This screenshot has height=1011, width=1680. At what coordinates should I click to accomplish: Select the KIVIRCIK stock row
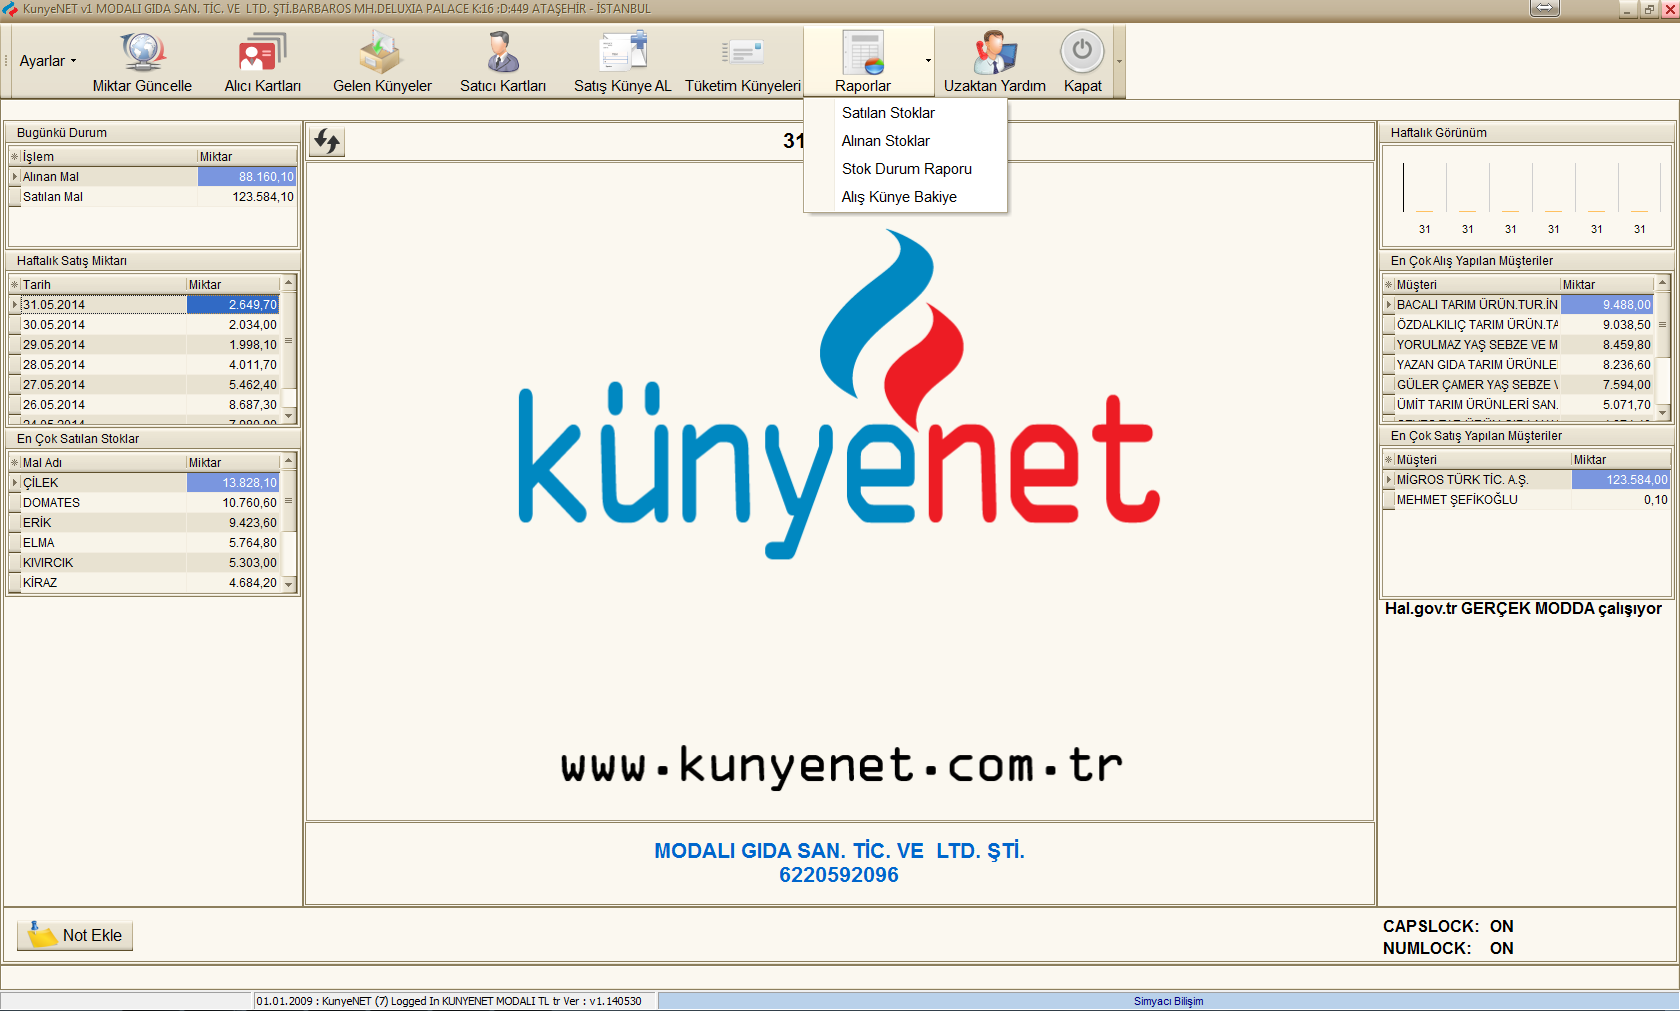(x=145, y=563)
